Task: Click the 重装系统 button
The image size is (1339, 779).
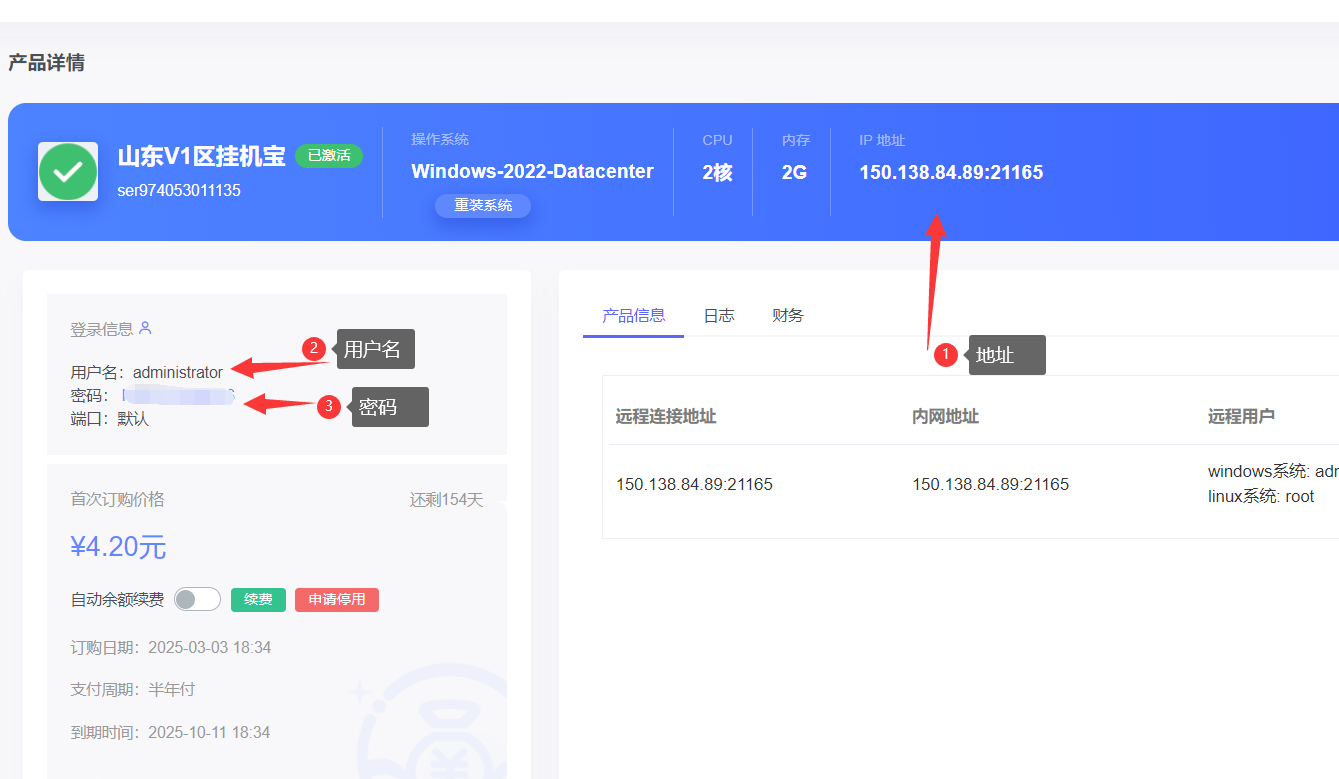Action: [x=483, y=205]
